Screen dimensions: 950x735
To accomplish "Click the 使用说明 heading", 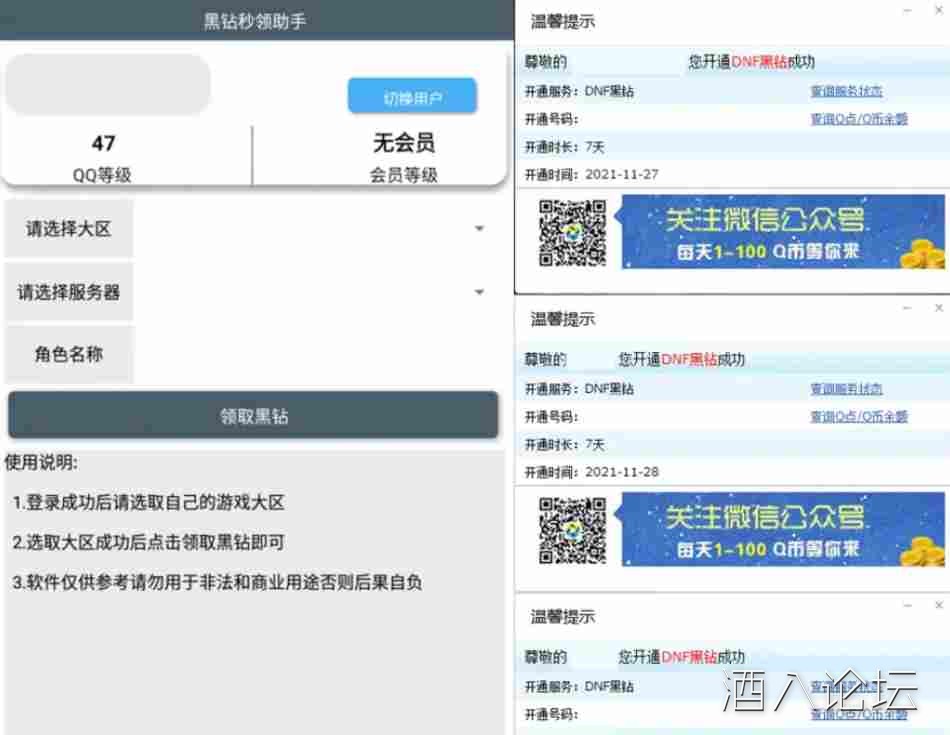I will click(x=41, y=462).
